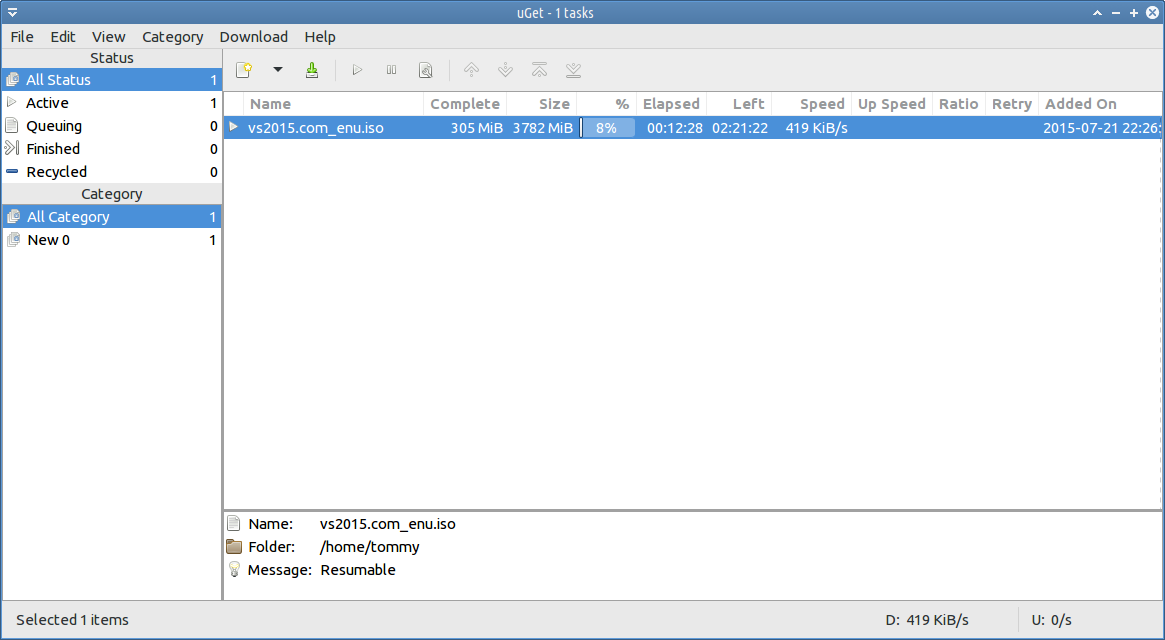Open the new download dropdown arrow
The image size is (1165, 640).
278,70
